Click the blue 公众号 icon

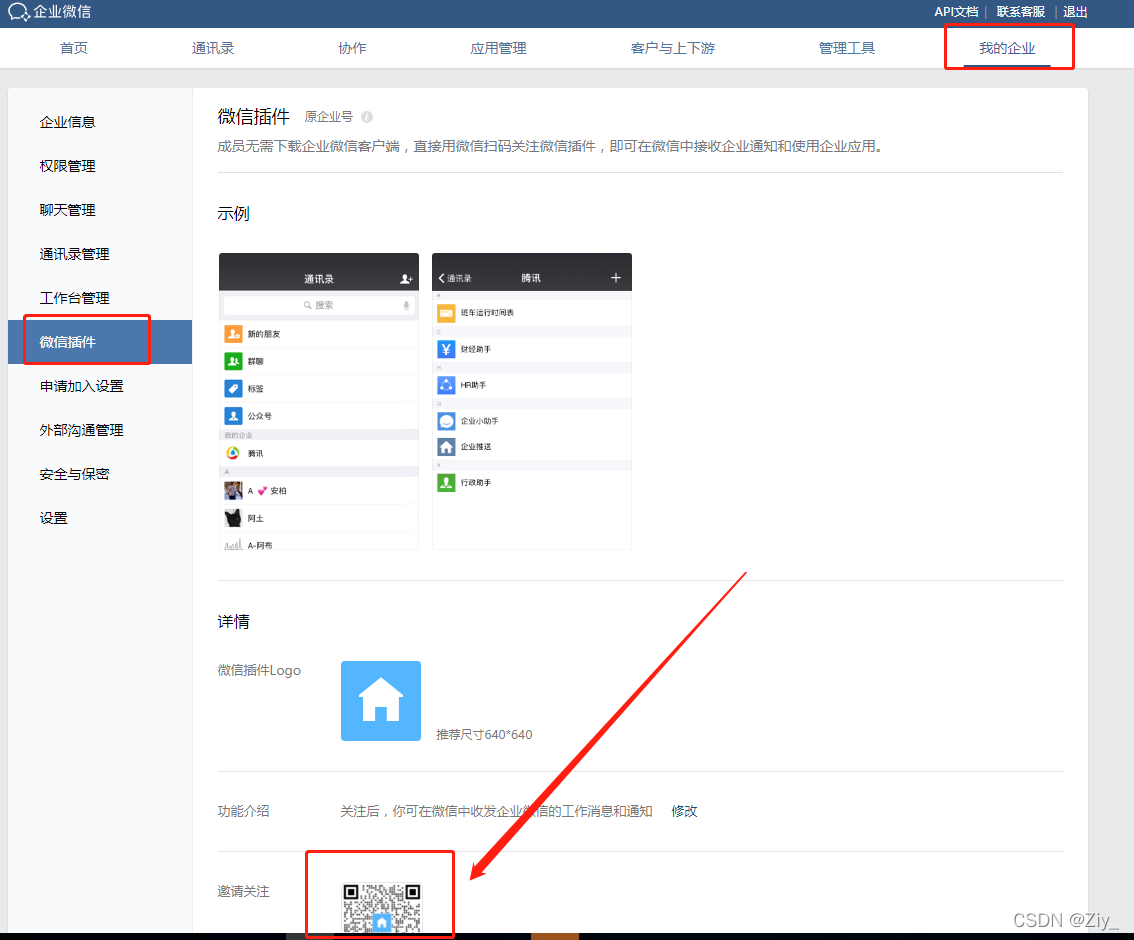233,416
